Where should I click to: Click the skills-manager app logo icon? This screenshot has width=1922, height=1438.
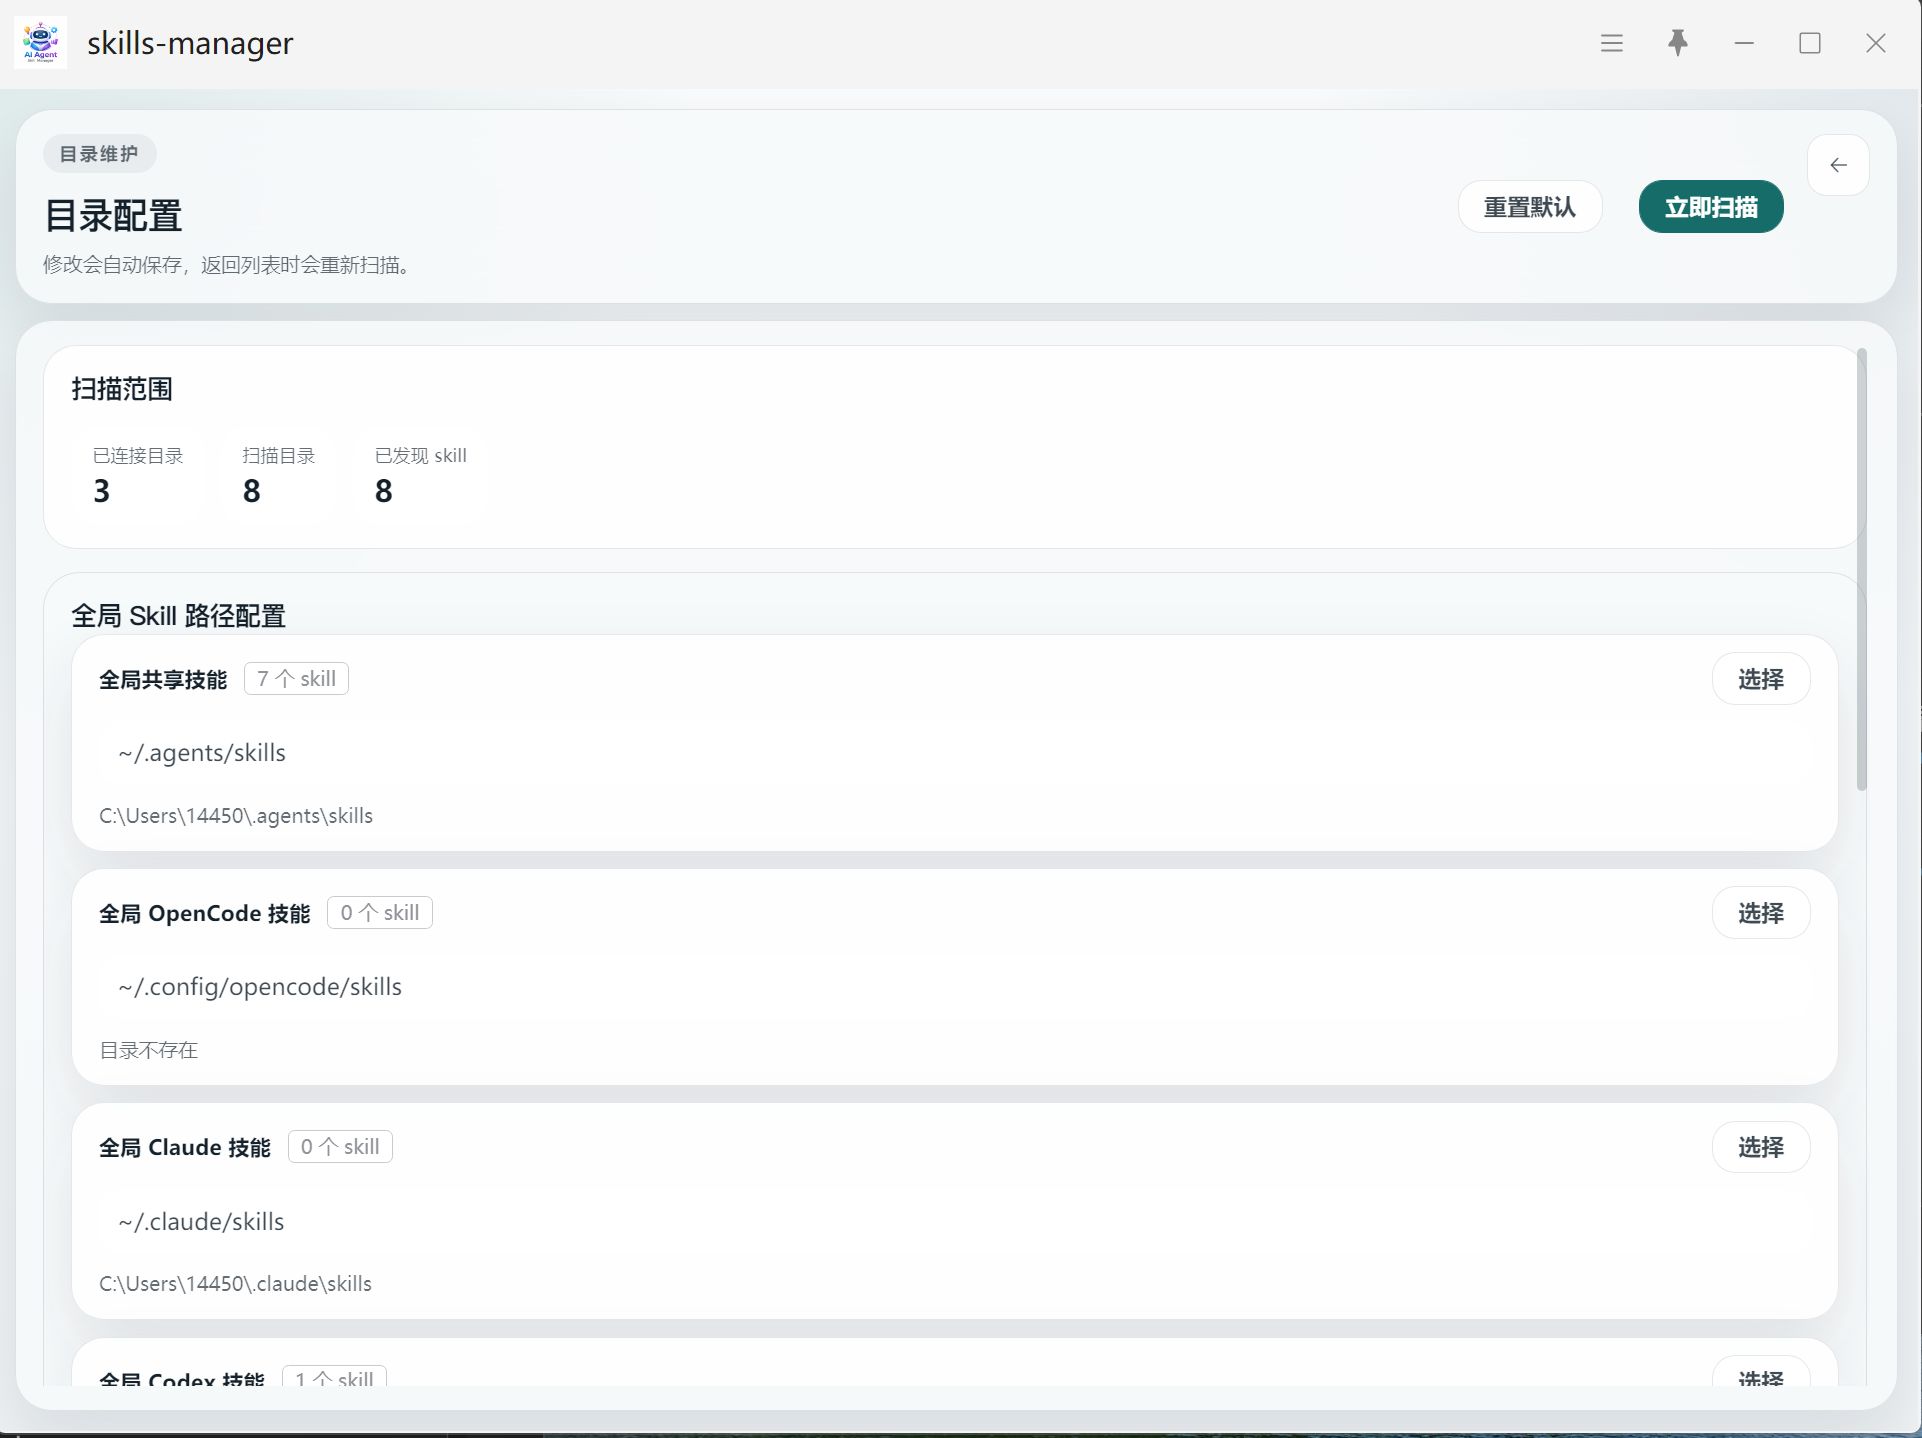pos(41,43)
